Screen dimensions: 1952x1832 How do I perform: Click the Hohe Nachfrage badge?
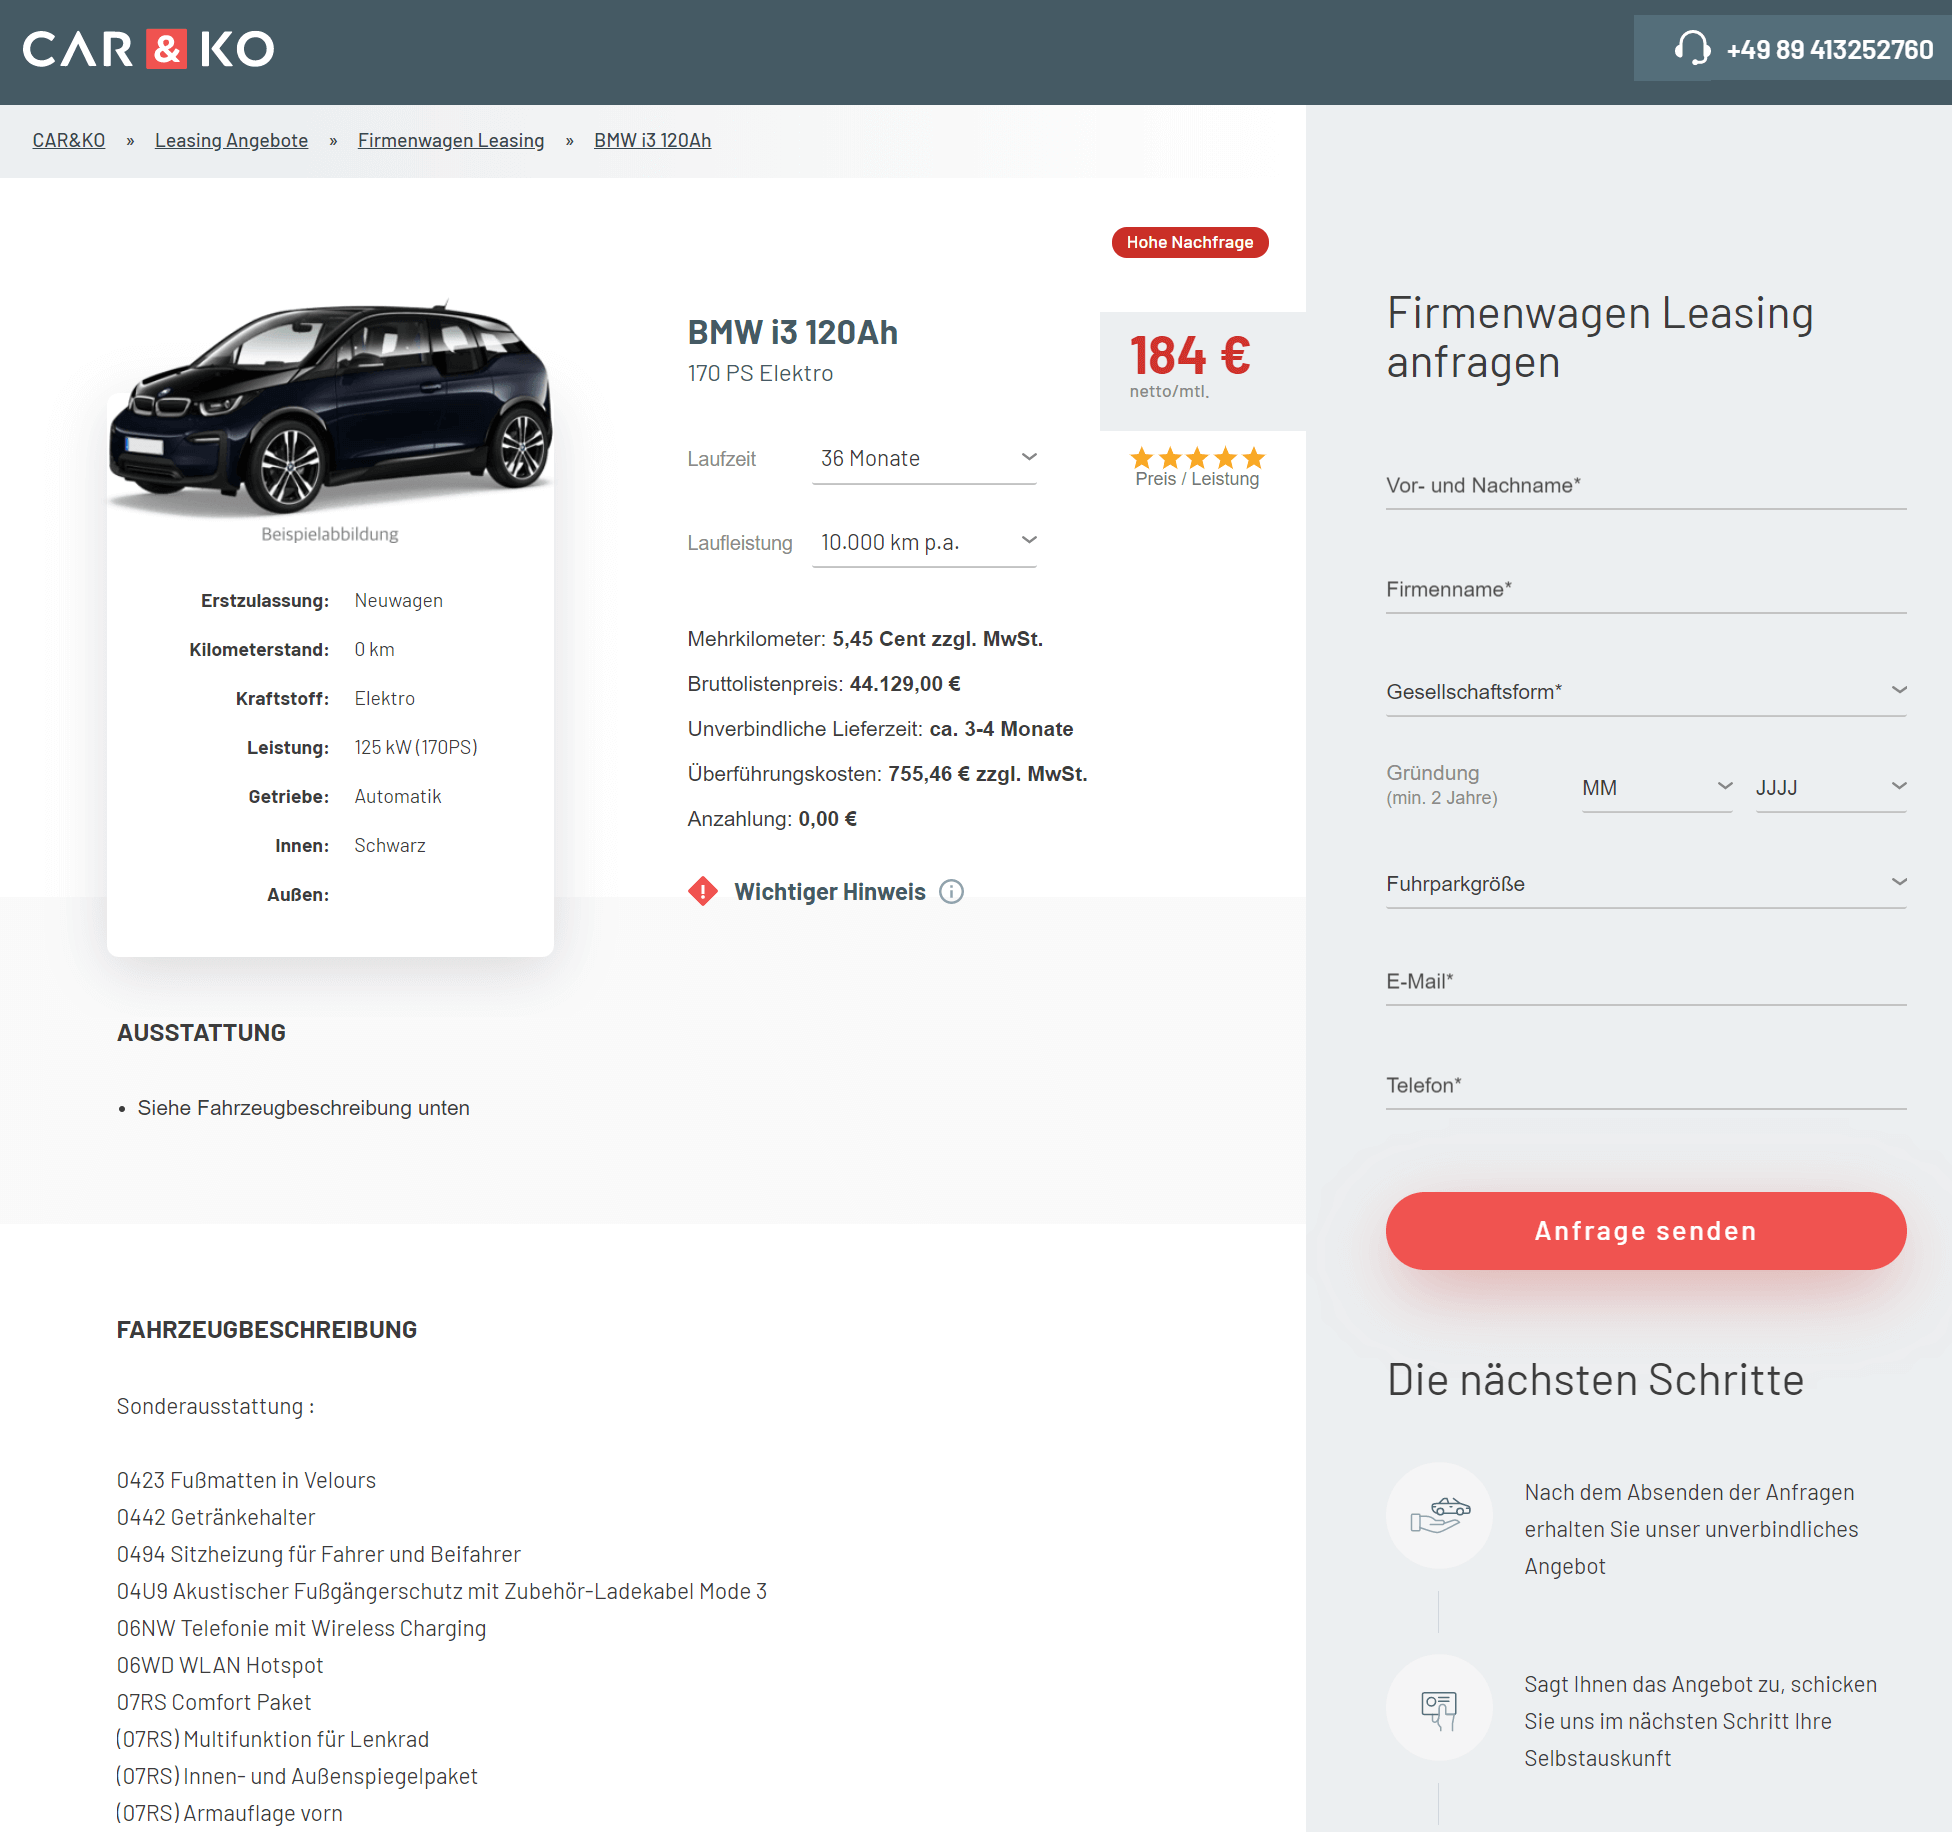(1190, 242)
